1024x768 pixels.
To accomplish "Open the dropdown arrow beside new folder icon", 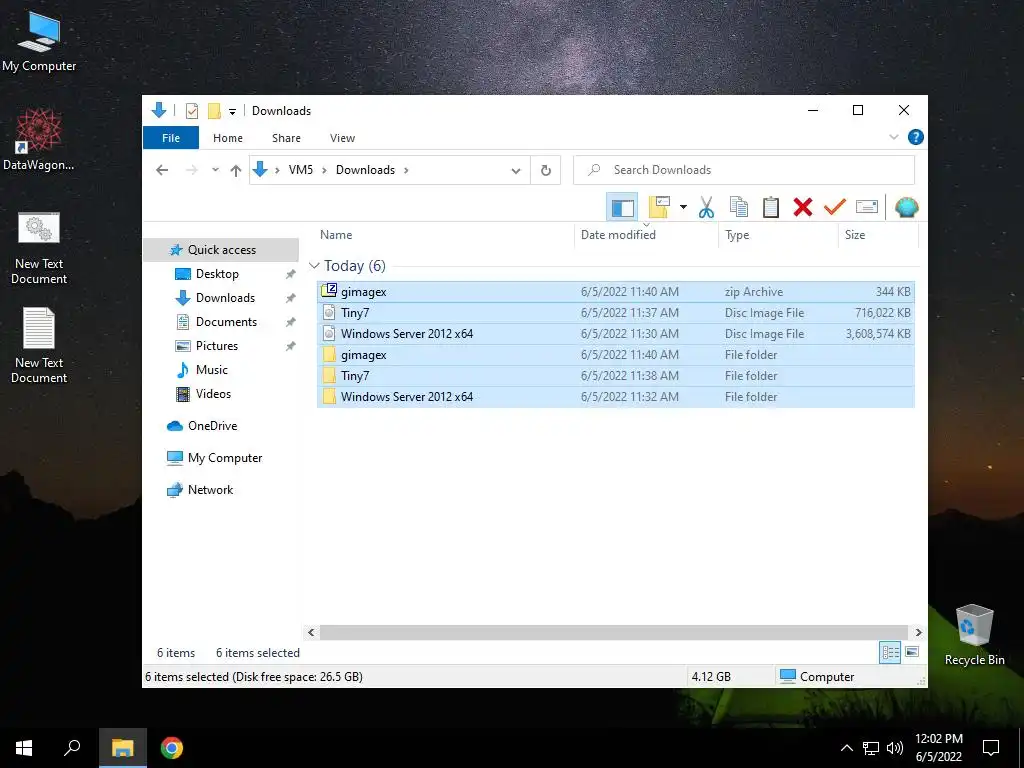I will pyautogui.click(x=683, y=207).
